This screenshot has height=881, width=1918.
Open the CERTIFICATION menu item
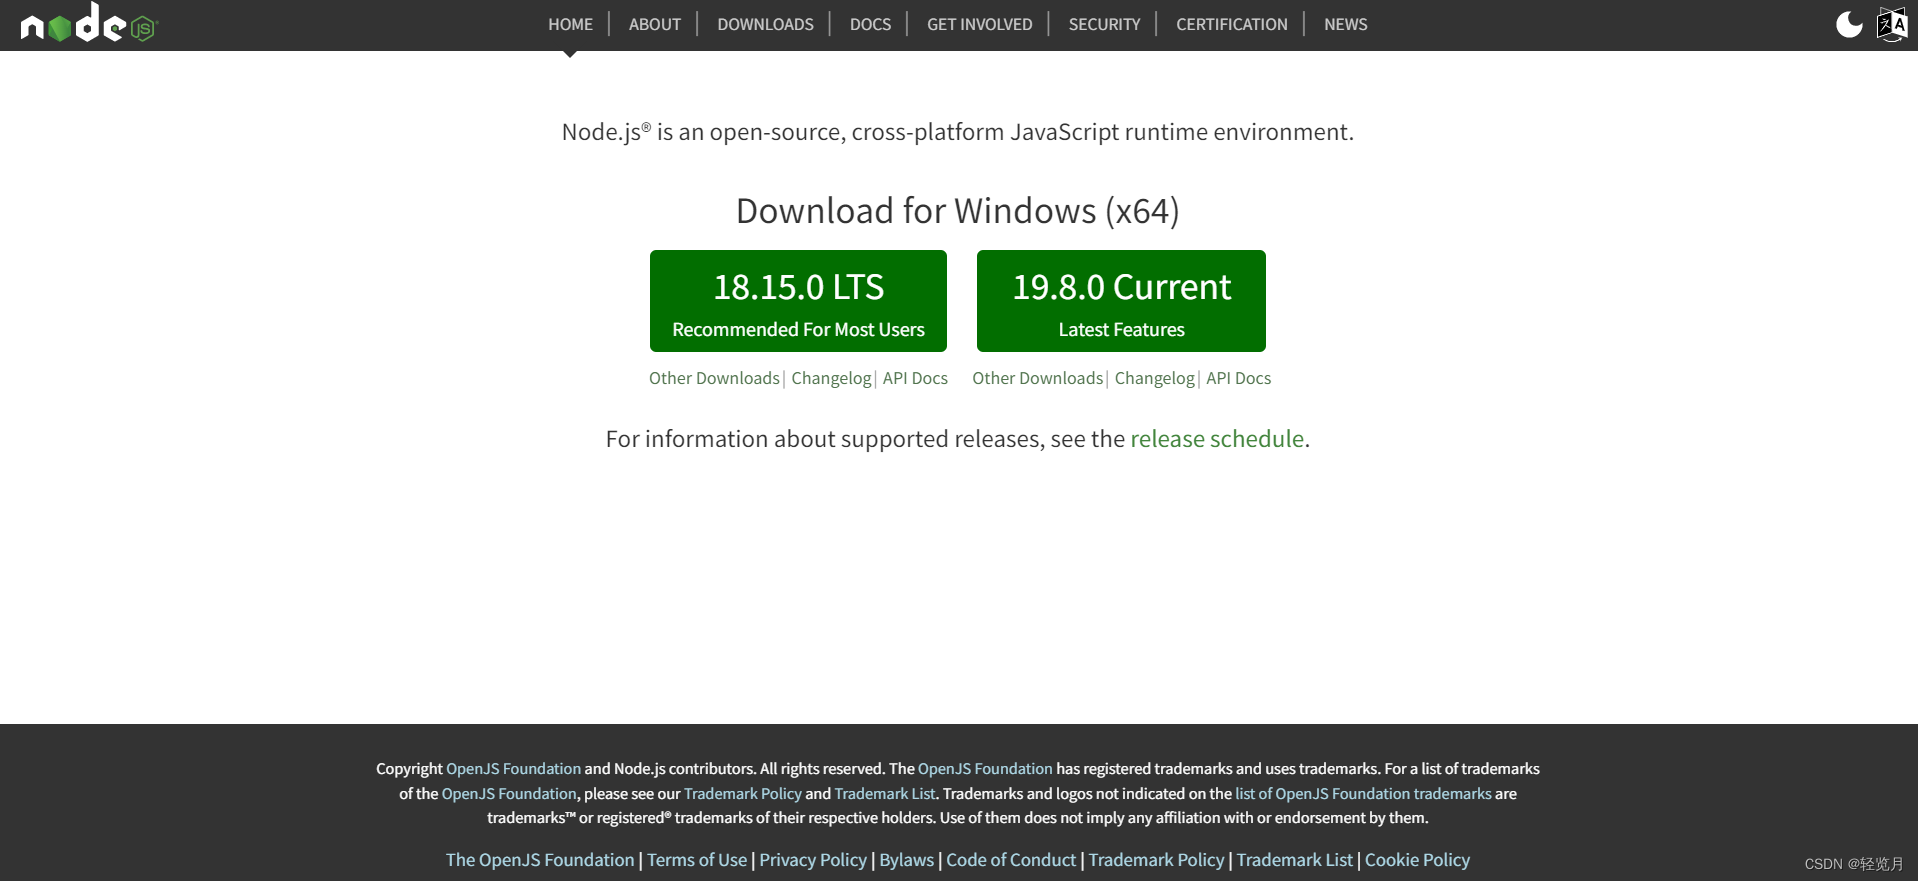pos(1231,24)
